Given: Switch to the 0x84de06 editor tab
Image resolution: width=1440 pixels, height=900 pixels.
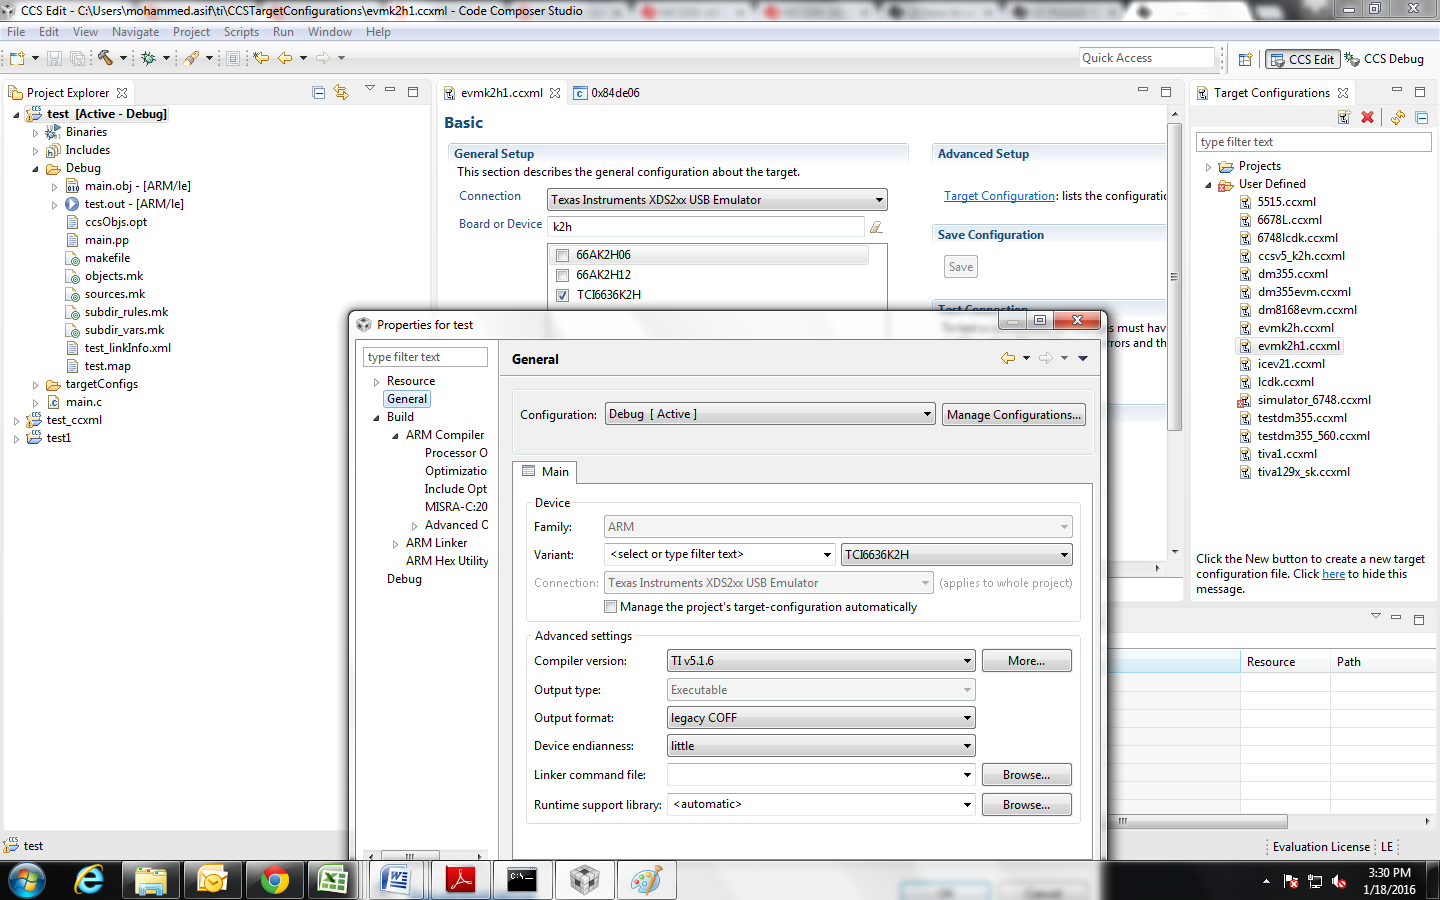Looking at the screenshot, I should [606, 93].
